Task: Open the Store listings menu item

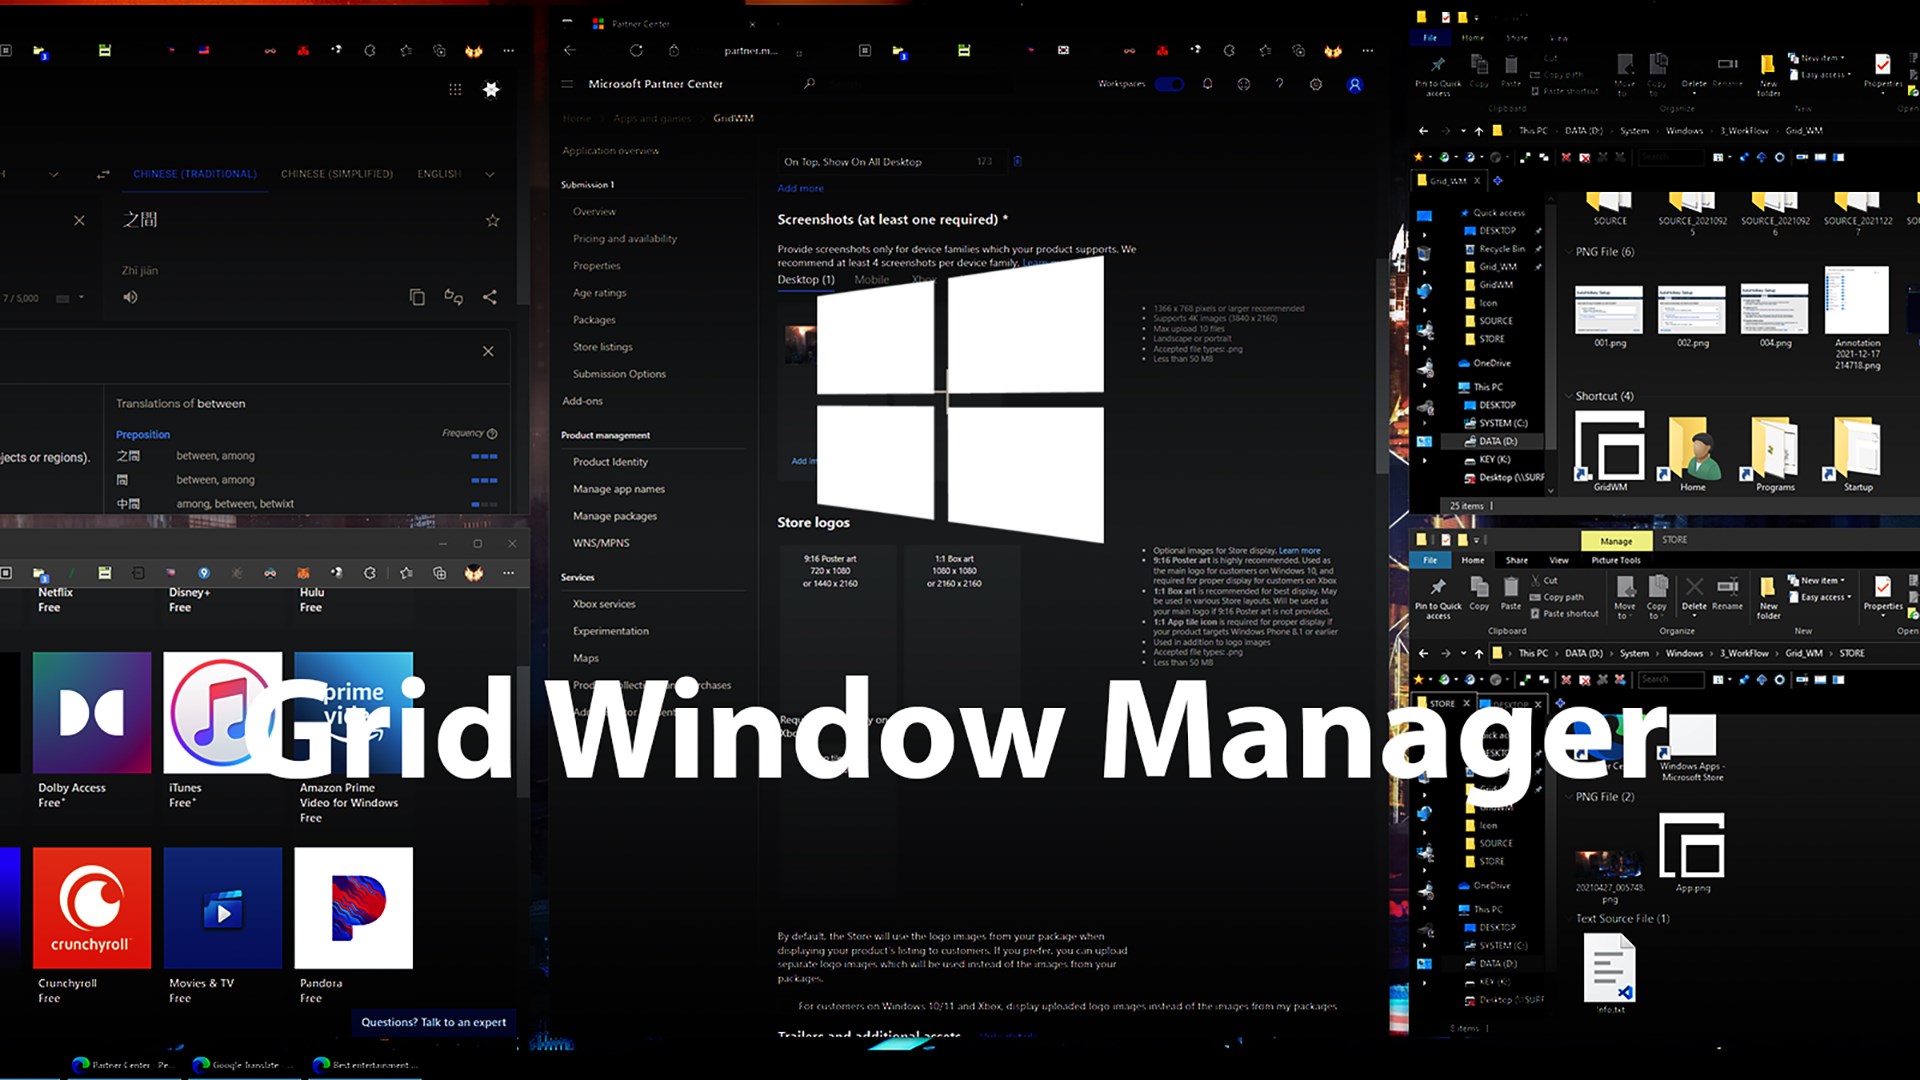Action: (602, 347)
